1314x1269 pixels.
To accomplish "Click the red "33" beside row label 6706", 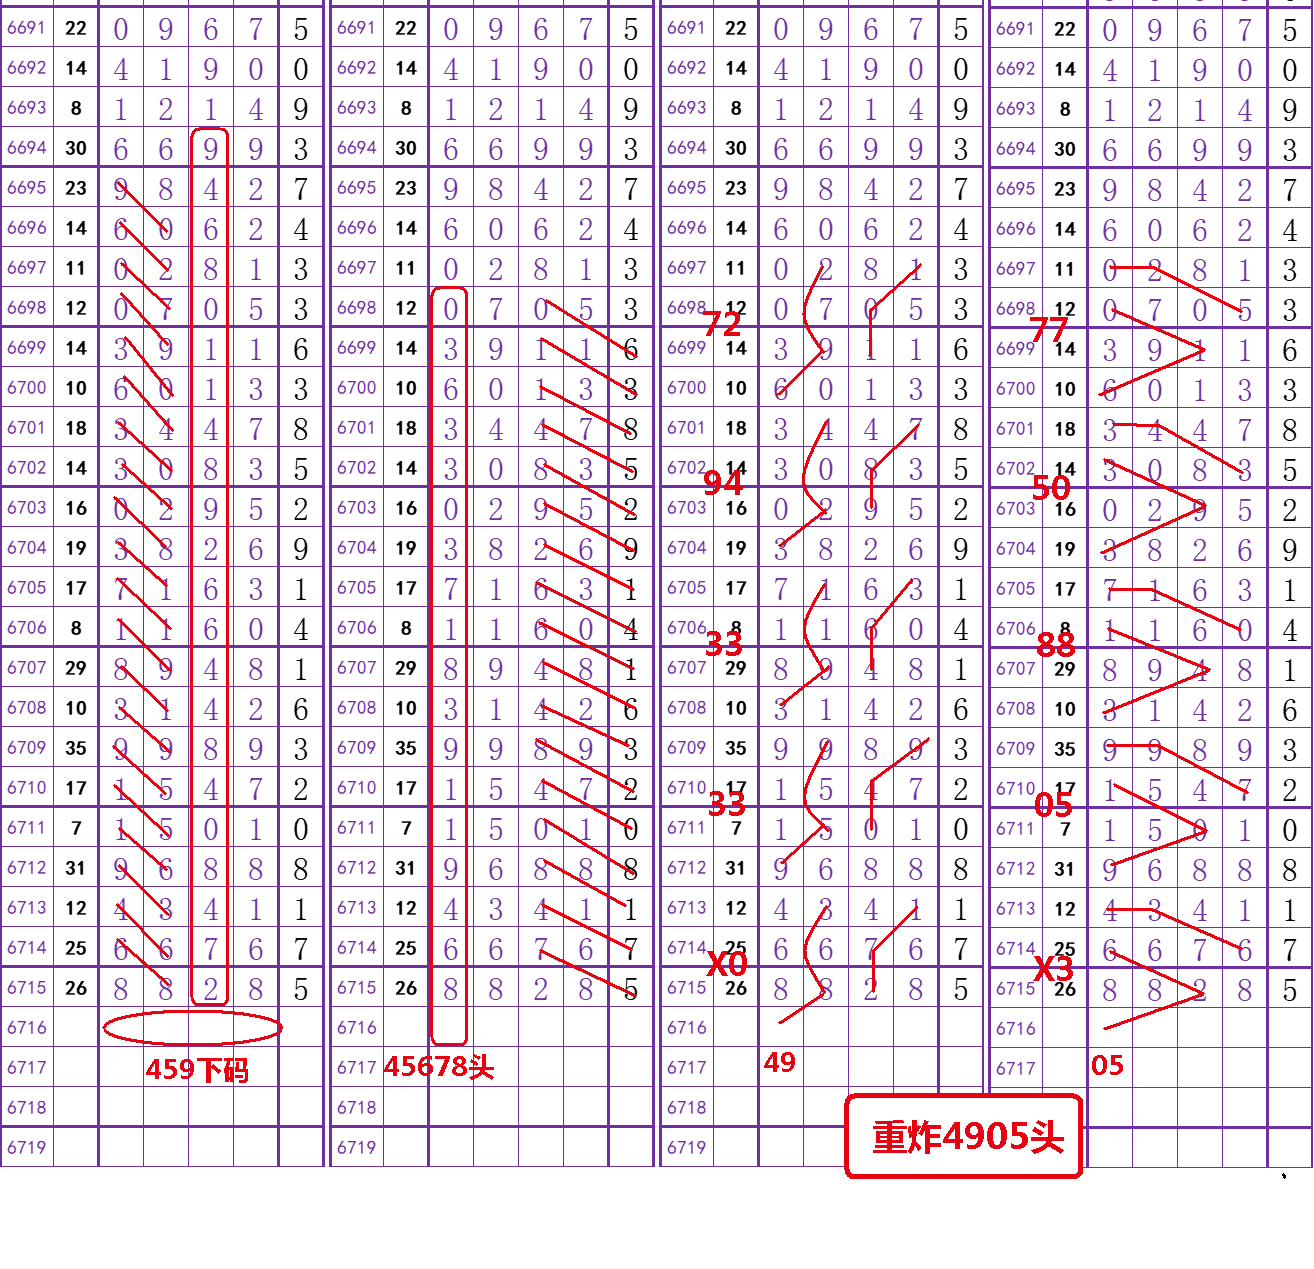I will tap(724, 643).
